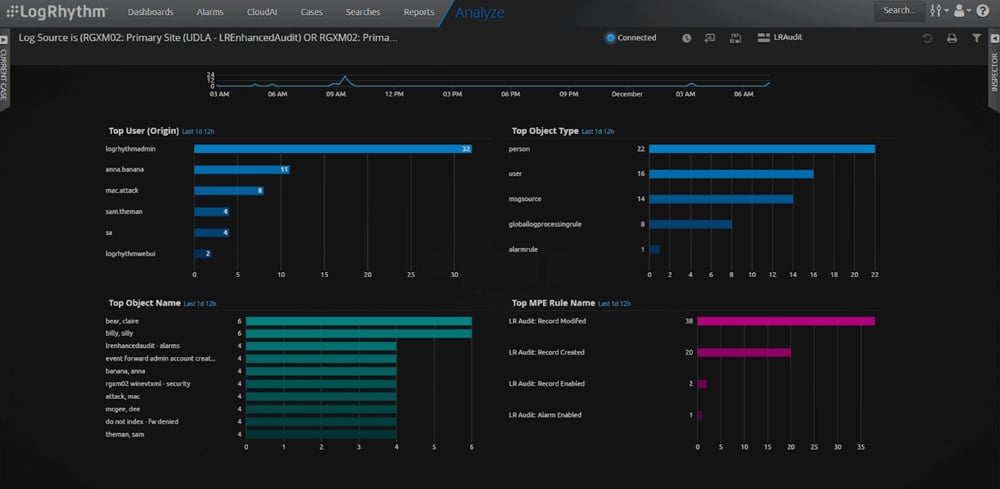This screenshot has width=1000, height=489.
Task: Open the time range clock icon
Action: (687, 38)
